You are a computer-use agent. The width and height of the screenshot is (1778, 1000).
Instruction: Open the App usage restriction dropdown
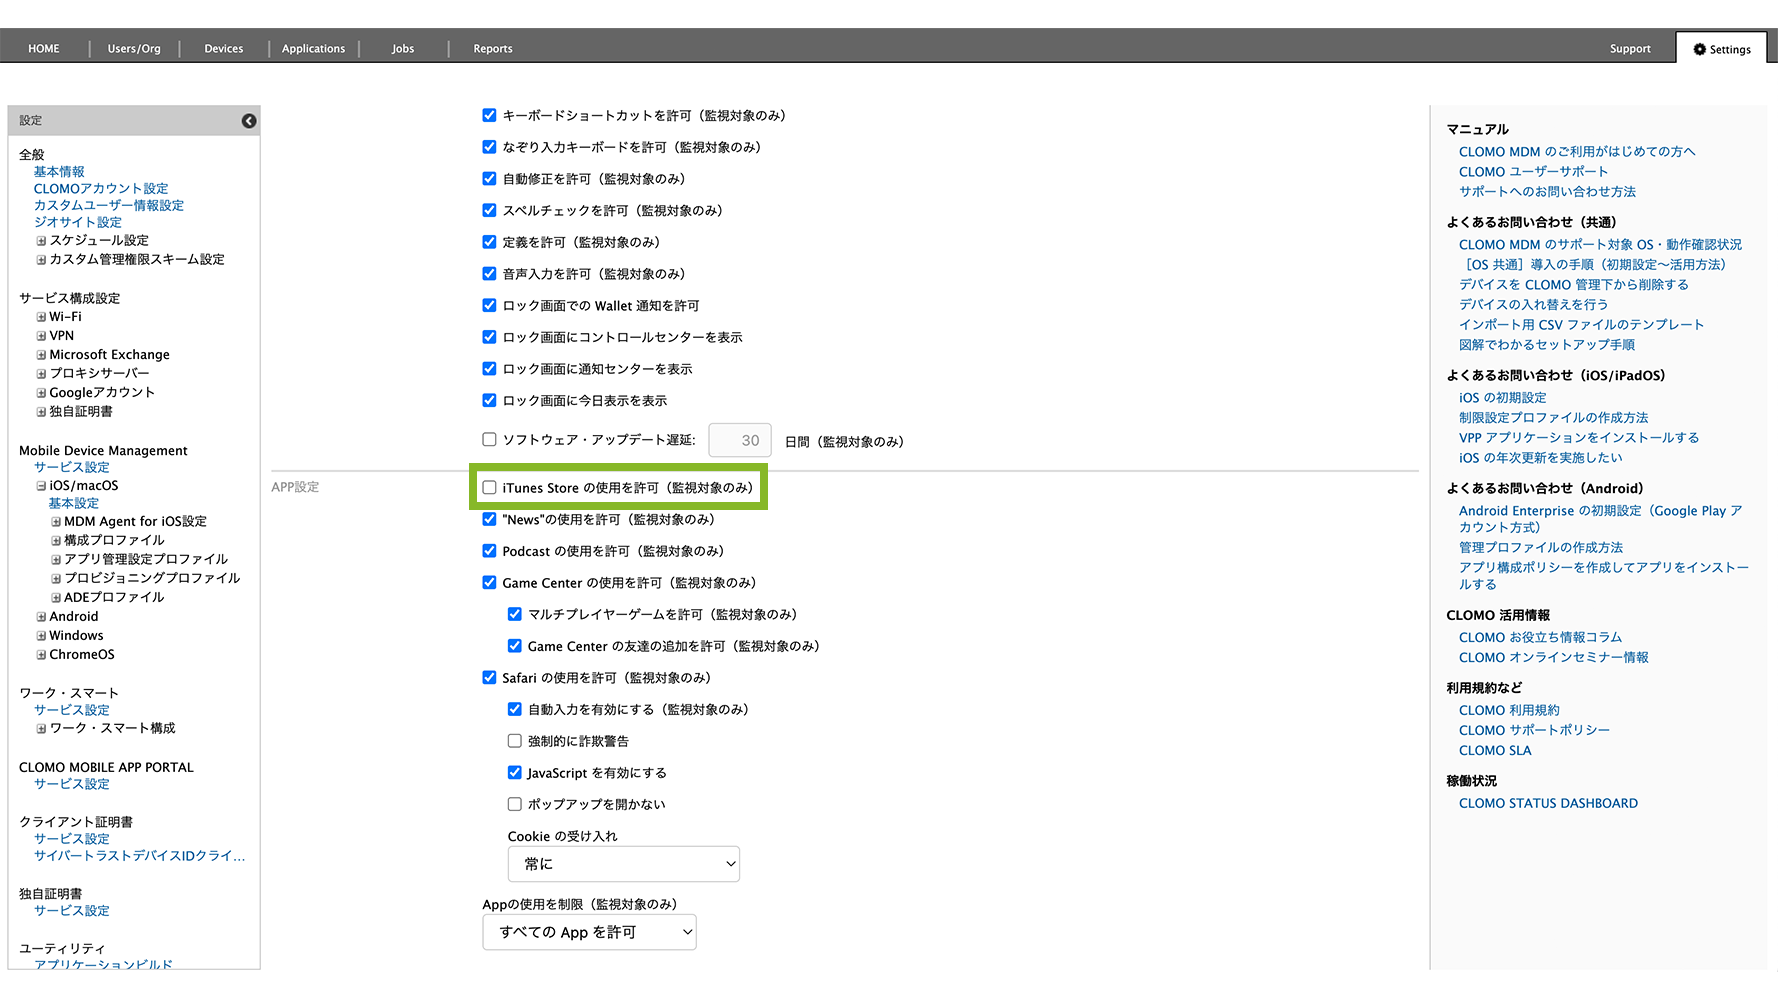[589, 932]
